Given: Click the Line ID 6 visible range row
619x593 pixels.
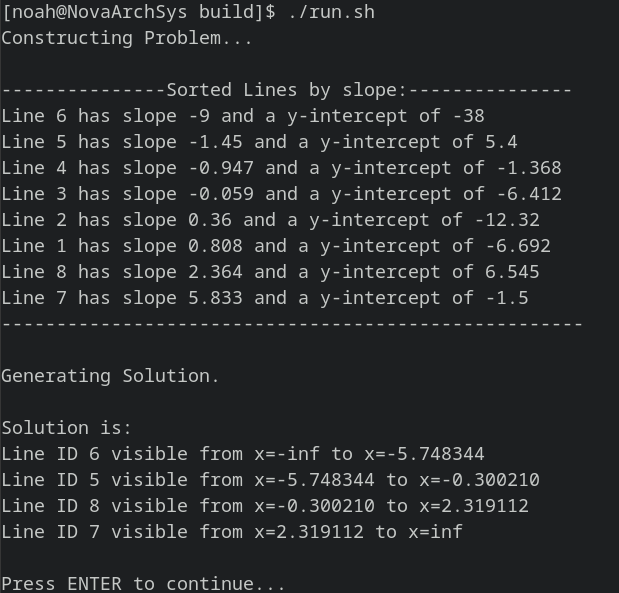Looking at the screenshot, I should coord(243,454).
